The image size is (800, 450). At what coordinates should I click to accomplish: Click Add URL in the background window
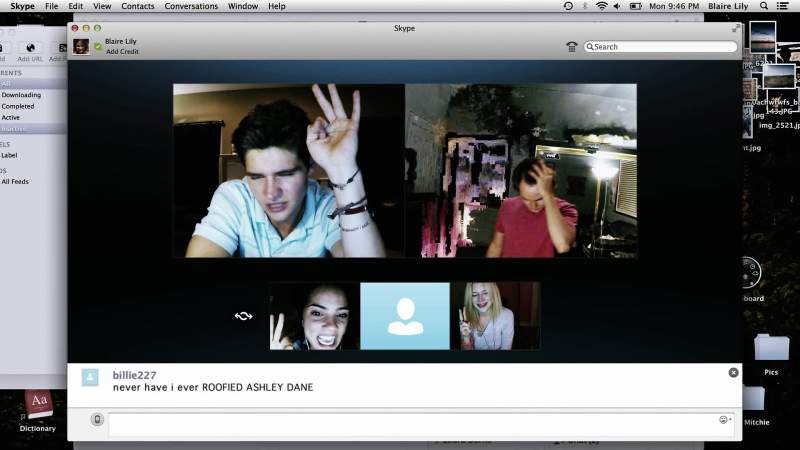tap(30, 52)
